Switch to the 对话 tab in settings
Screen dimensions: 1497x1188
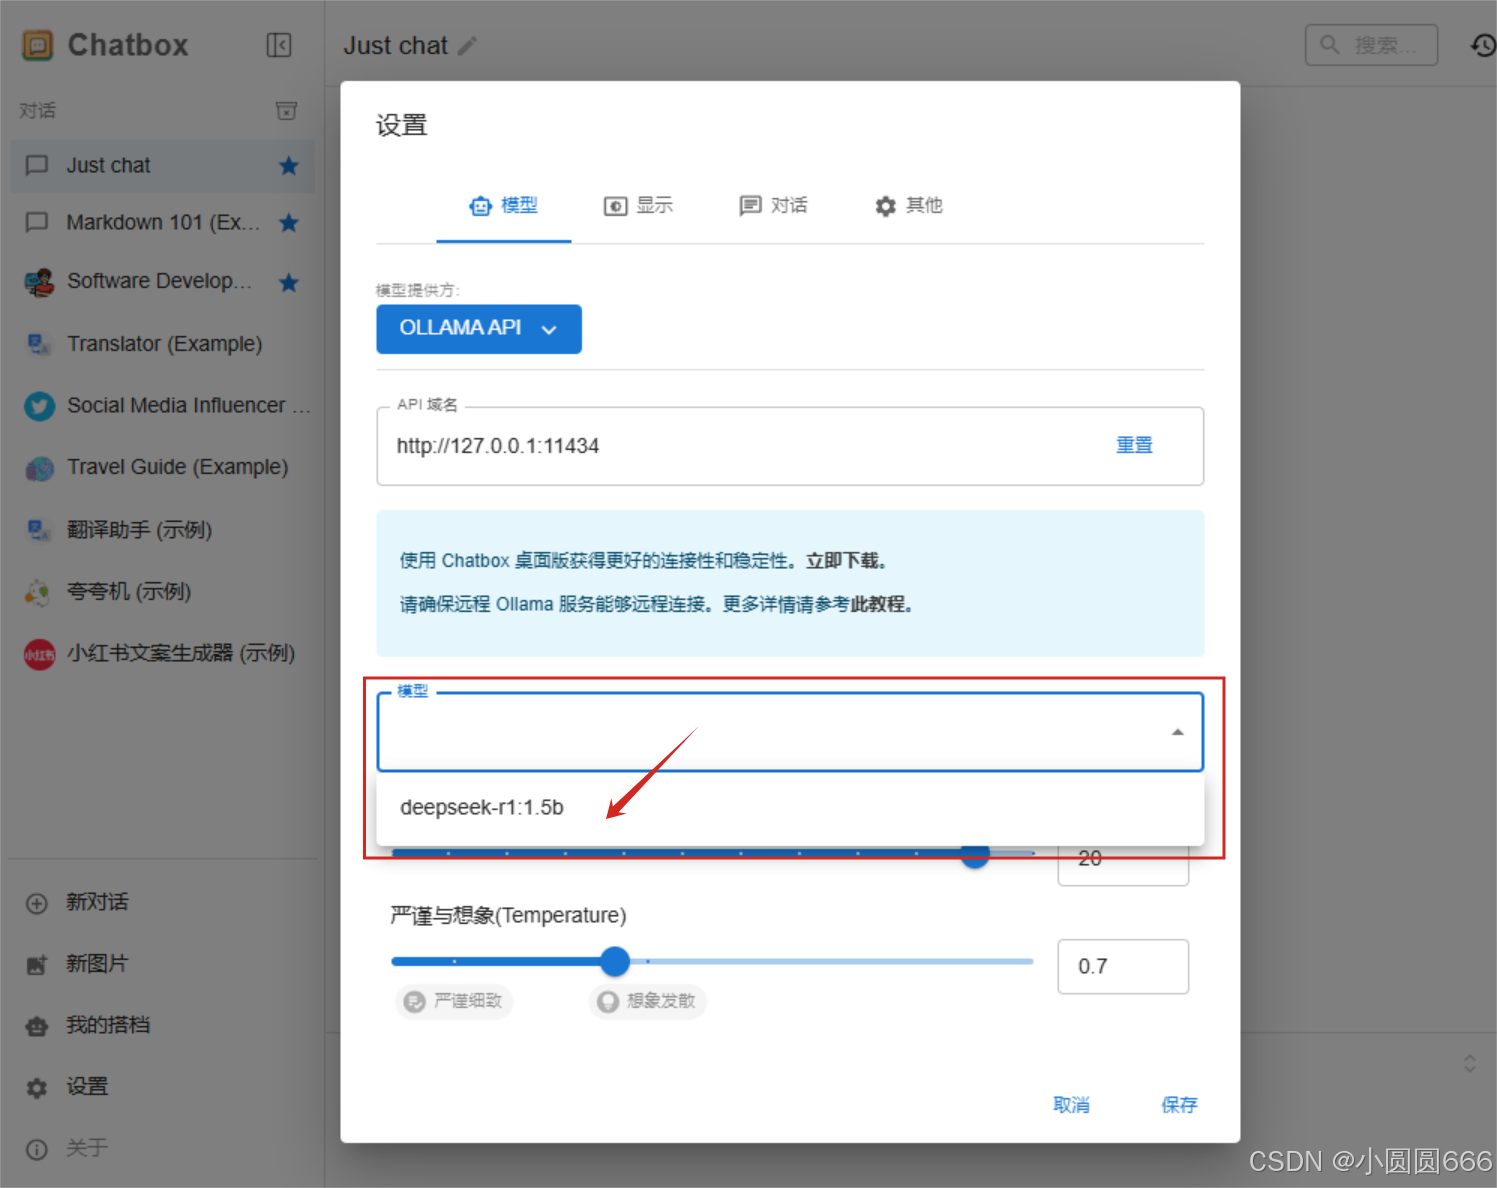pyautogui.click(x=773, y=206)
